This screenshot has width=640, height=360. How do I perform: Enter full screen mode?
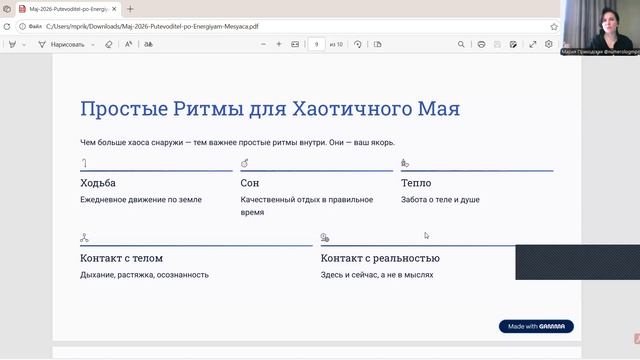coord(533,44)
